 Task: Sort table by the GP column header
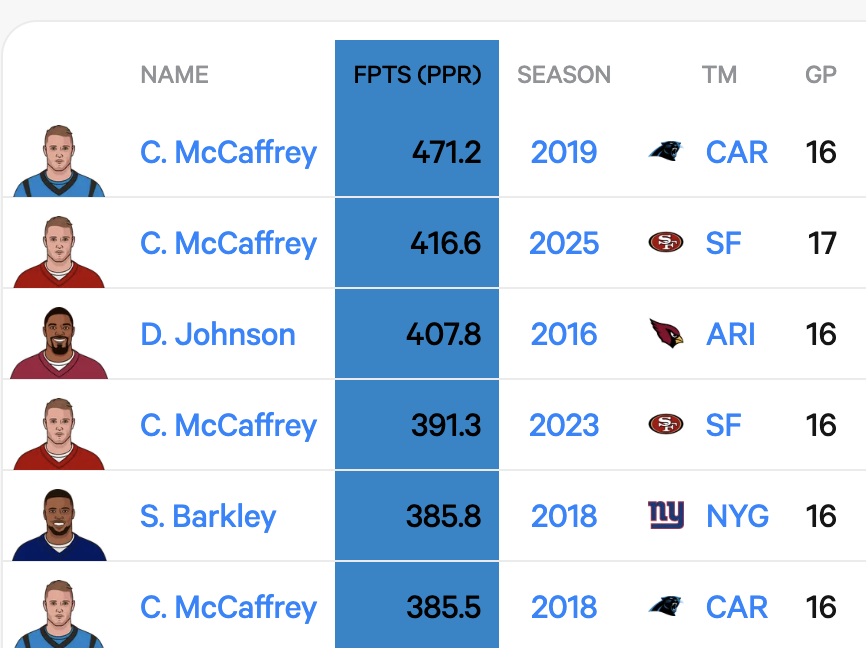point(821,75)
